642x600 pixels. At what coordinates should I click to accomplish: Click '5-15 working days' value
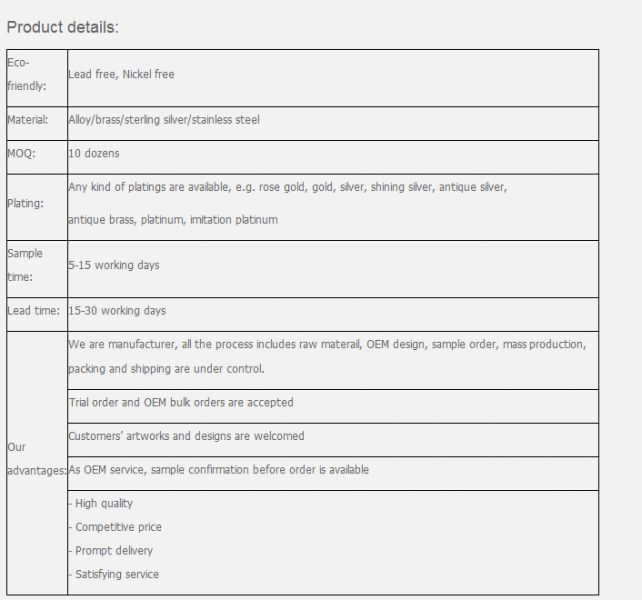tap(113, 265)
